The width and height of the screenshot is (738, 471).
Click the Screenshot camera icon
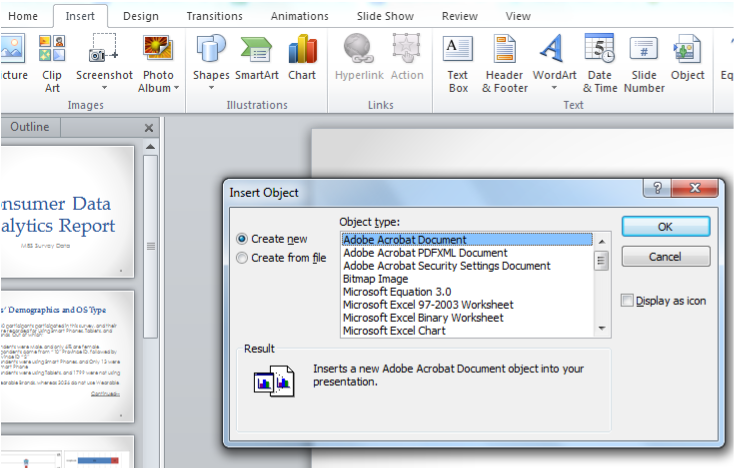pyautogui.click(x=104, y=49)
